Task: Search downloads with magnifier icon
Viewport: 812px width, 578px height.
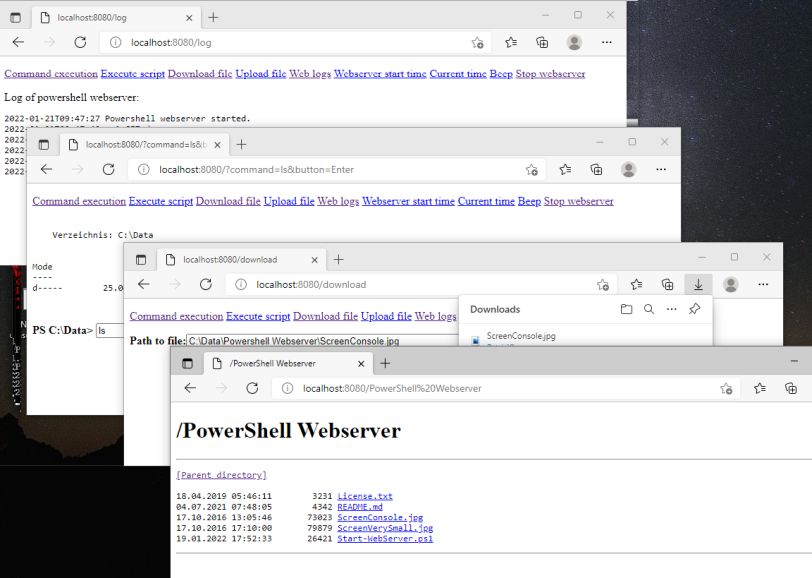Action: pyautogui.click(x=648, y=309)
